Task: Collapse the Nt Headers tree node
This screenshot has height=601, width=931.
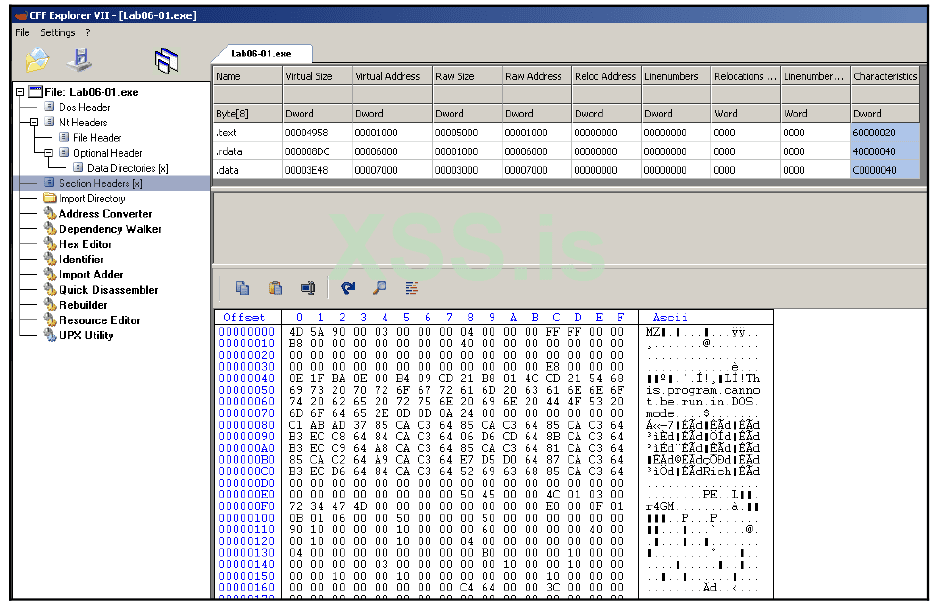Action: 35,122
